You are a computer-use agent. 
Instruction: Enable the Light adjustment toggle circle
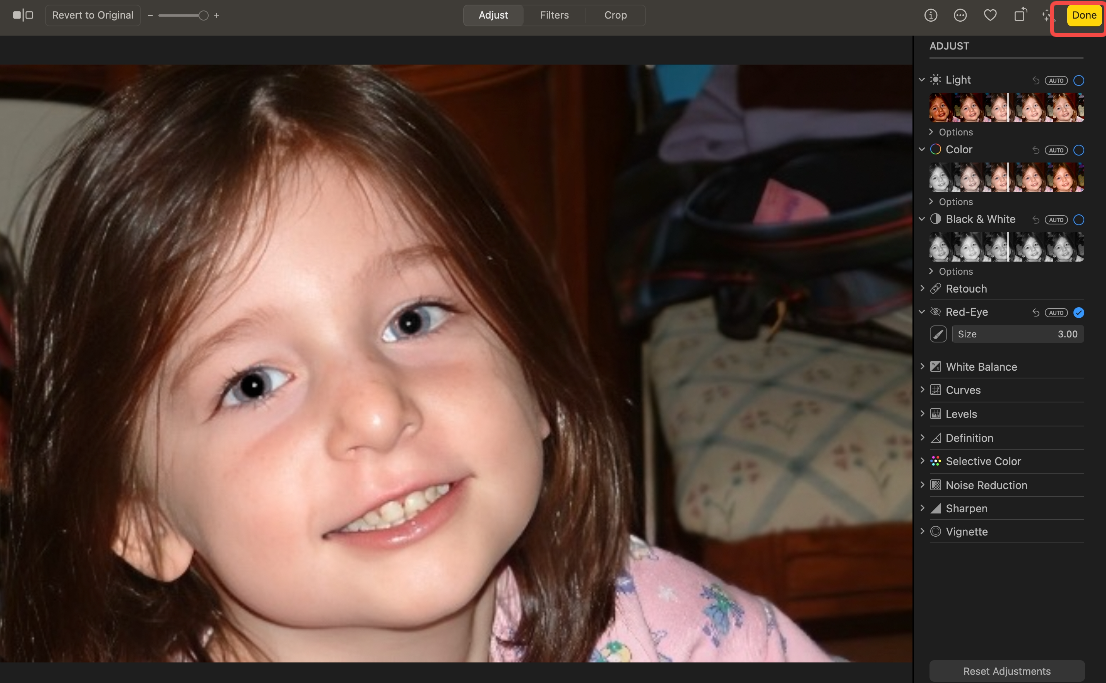point(1078,80)
